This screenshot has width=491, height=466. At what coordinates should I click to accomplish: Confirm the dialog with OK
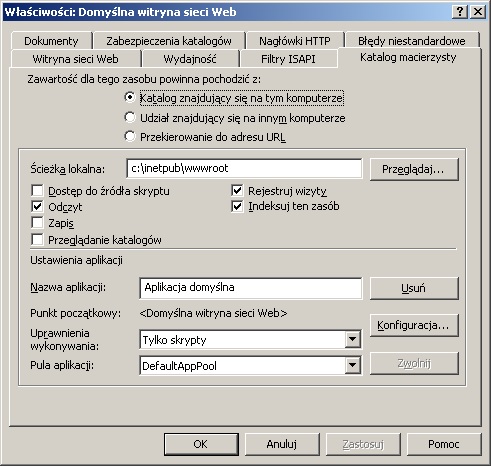(201, 444)
